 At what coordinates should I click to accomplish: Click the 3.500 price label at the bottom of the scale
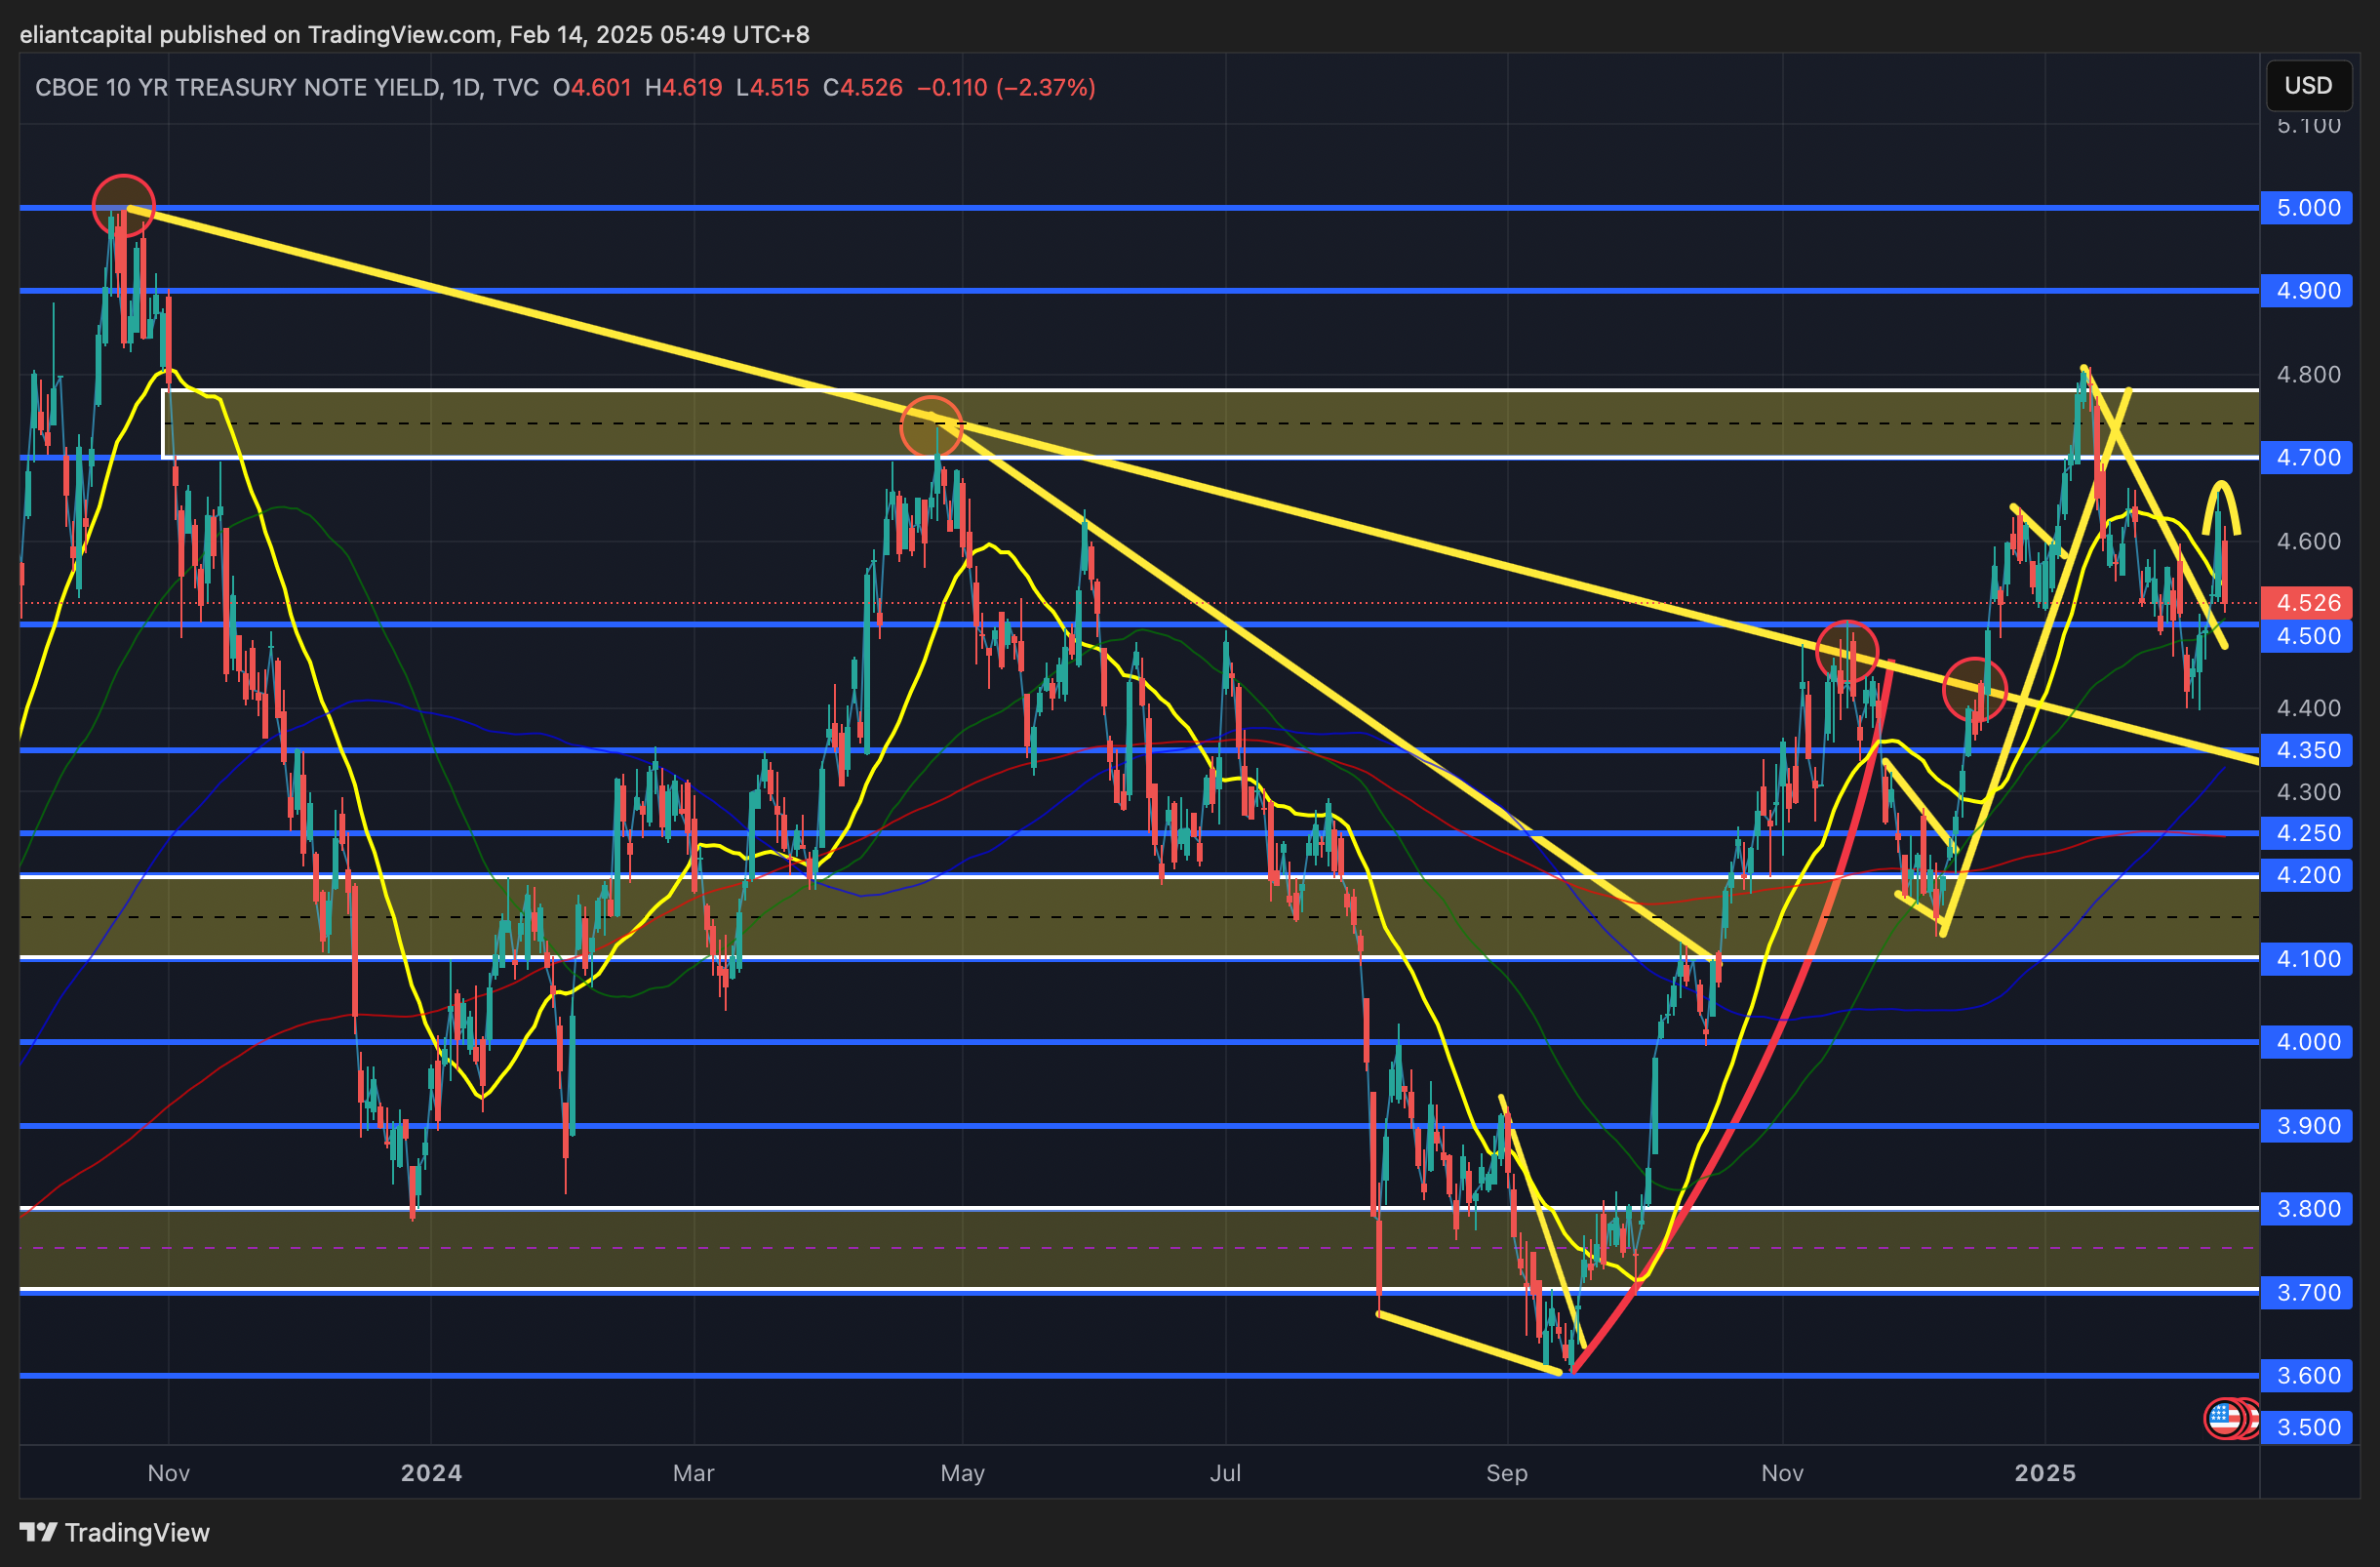(x=2307, y=1427)
